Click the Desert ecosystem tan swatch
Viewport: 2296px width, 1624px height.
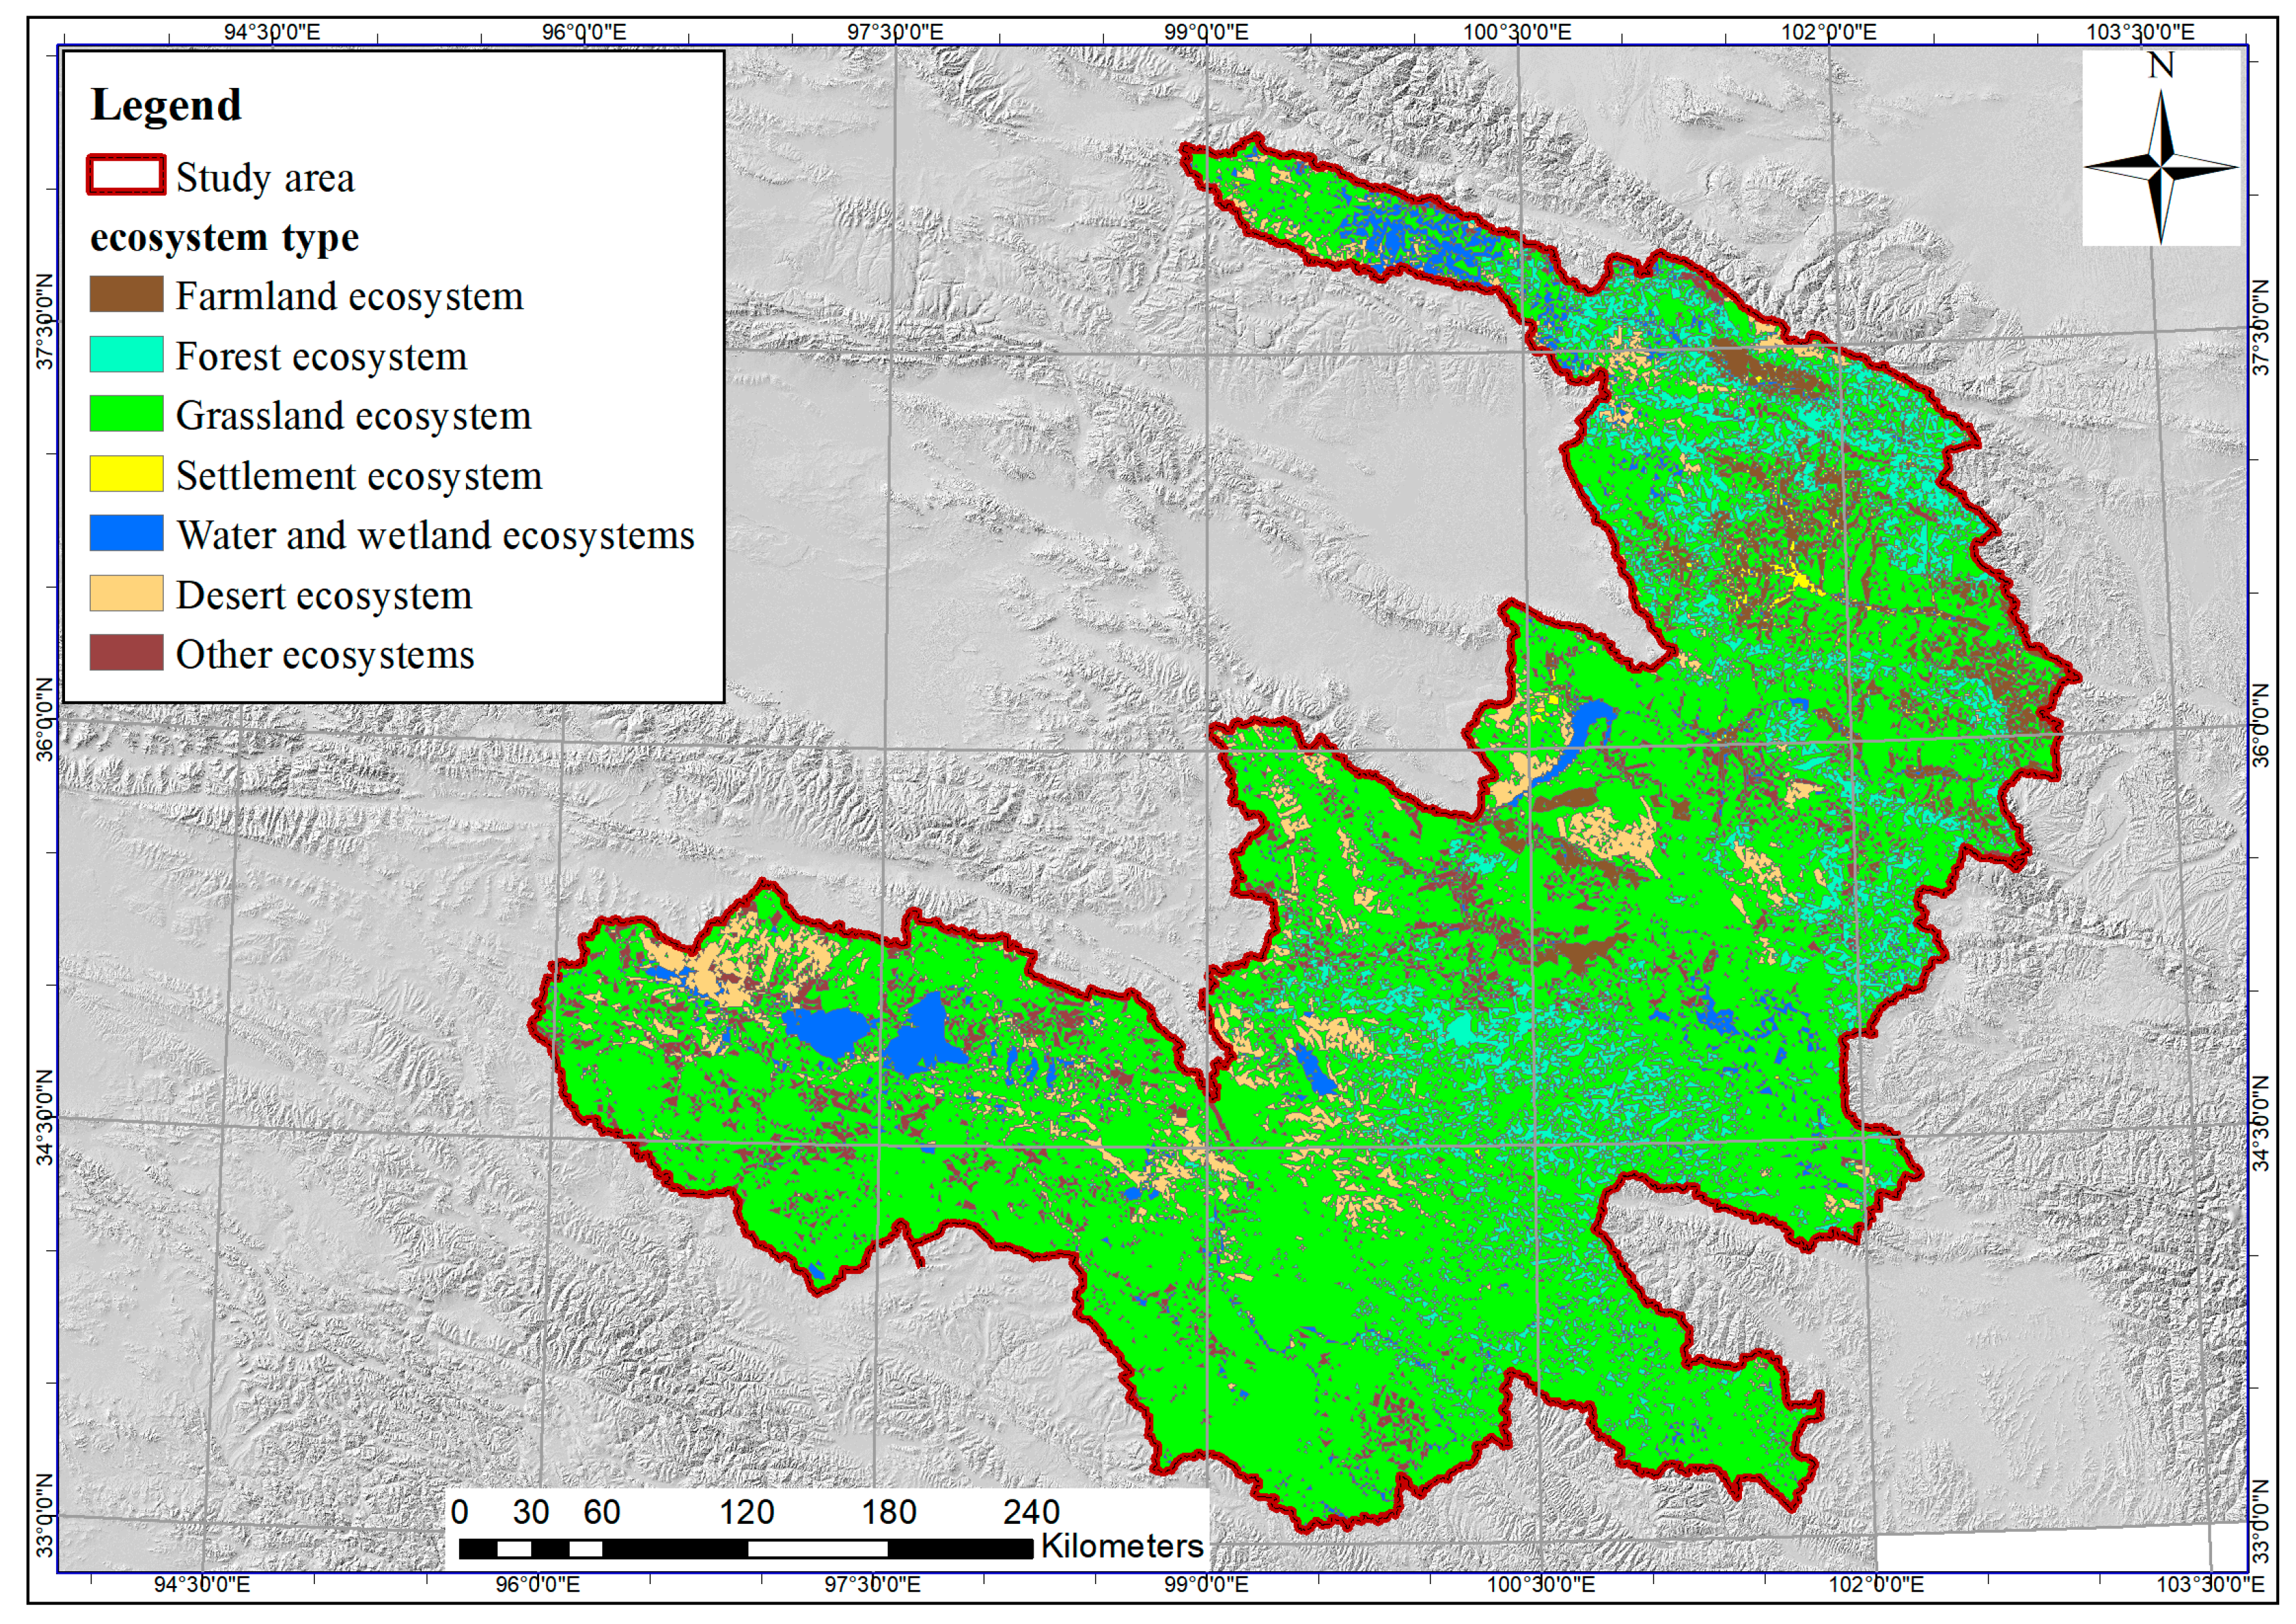pyautogui.click(x=126, y=593)
